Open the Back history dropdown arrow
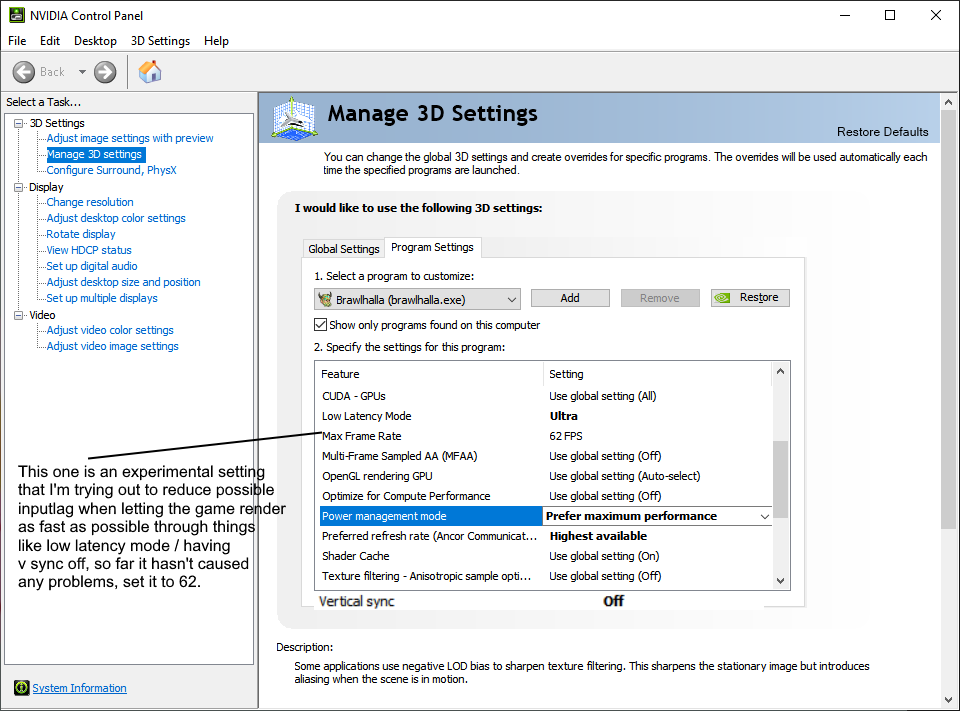The image size is (960, 711). point(82,72)
